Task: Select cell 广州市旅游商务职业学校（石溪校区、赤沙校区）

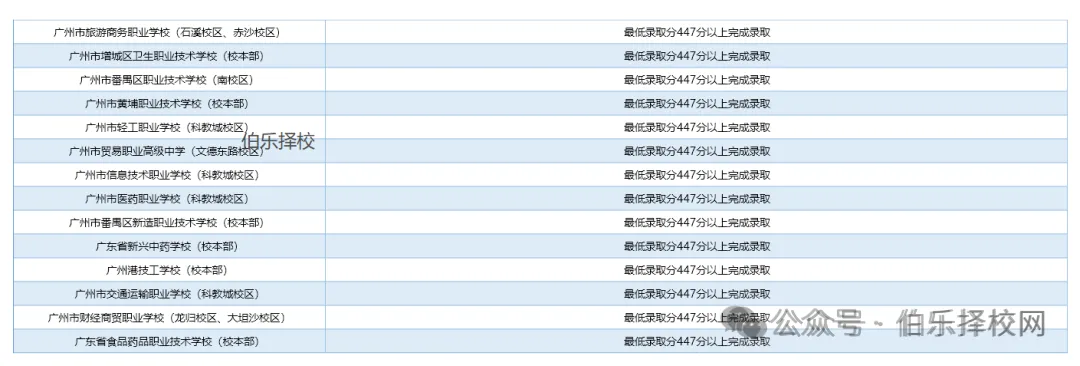Action: (x=169, y=32)
